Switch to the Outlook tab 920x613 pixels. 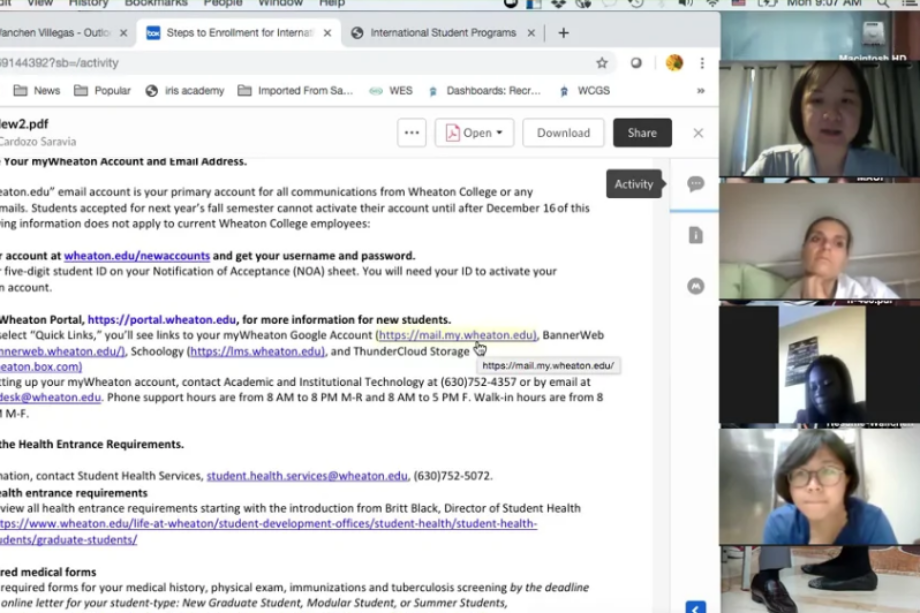click(55, 33)
